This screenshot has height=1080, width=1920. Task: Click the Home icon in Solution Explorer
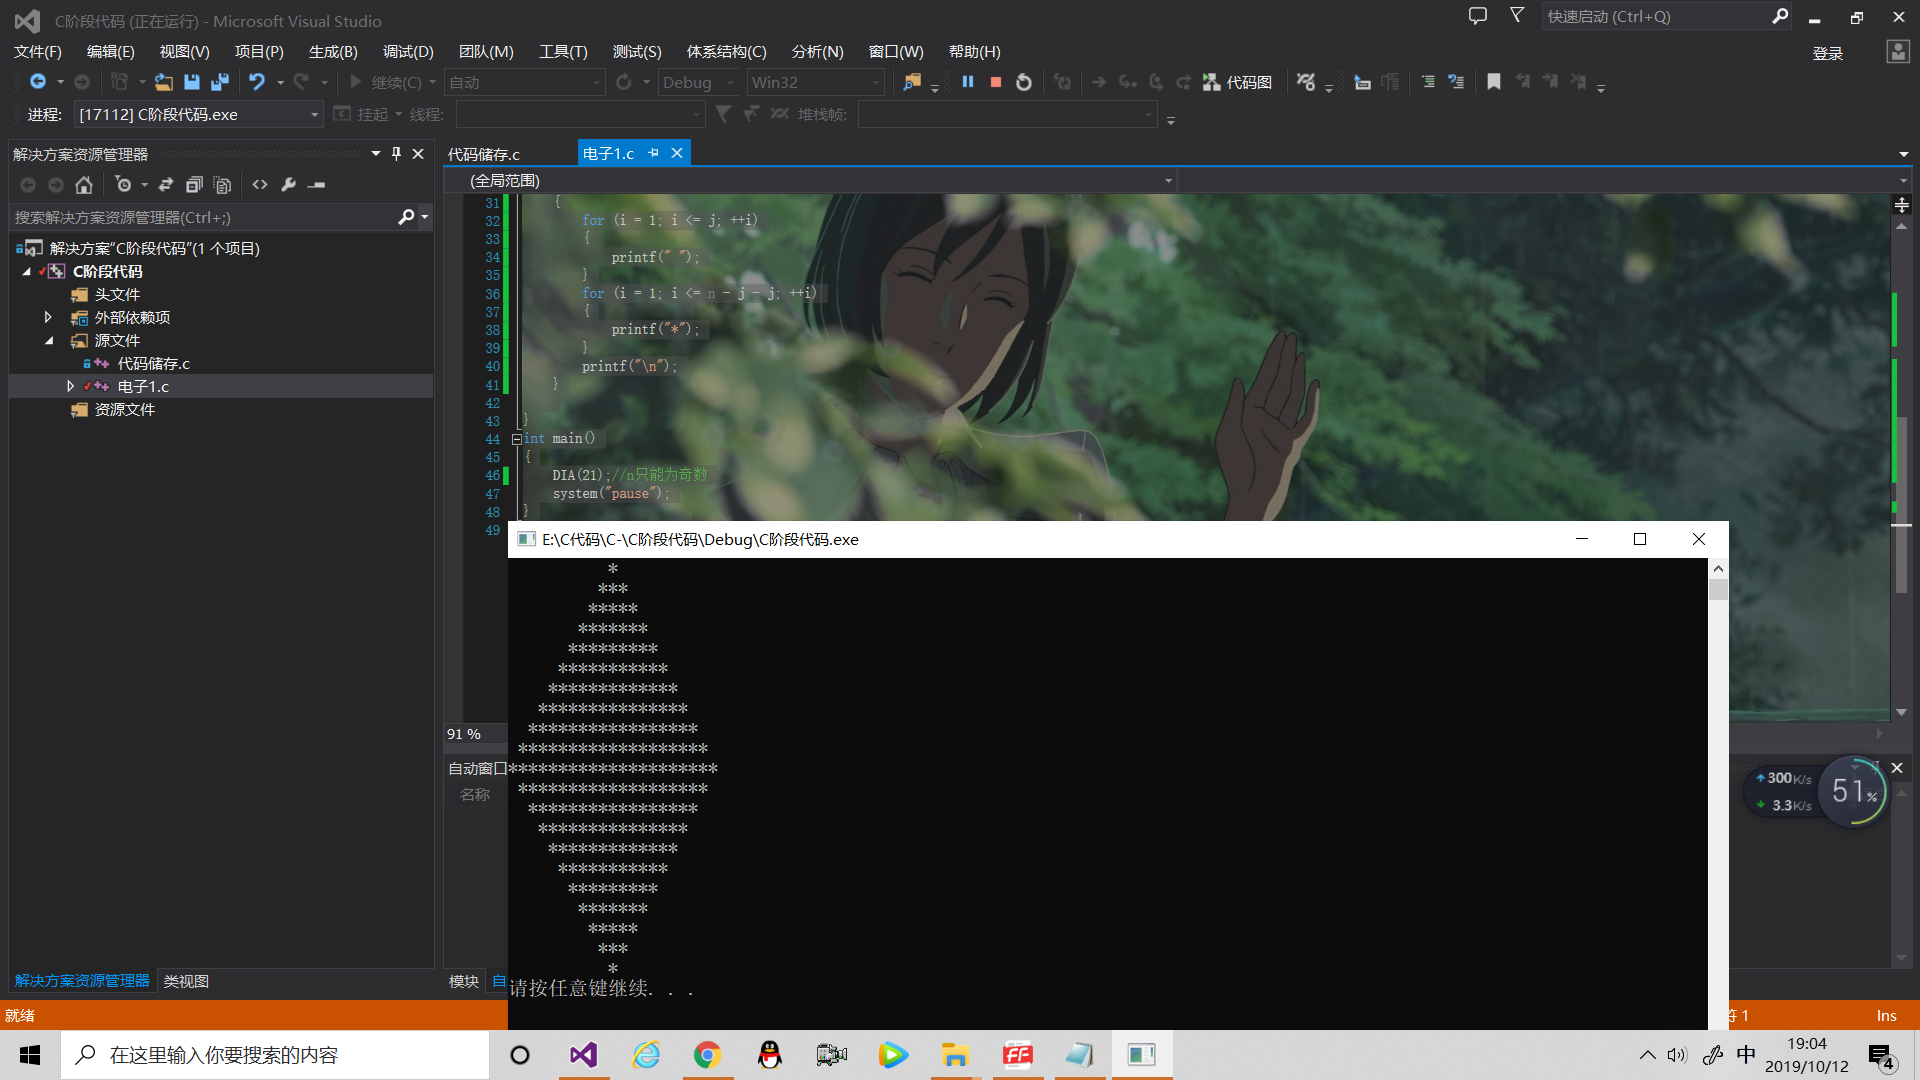[84, 185]
